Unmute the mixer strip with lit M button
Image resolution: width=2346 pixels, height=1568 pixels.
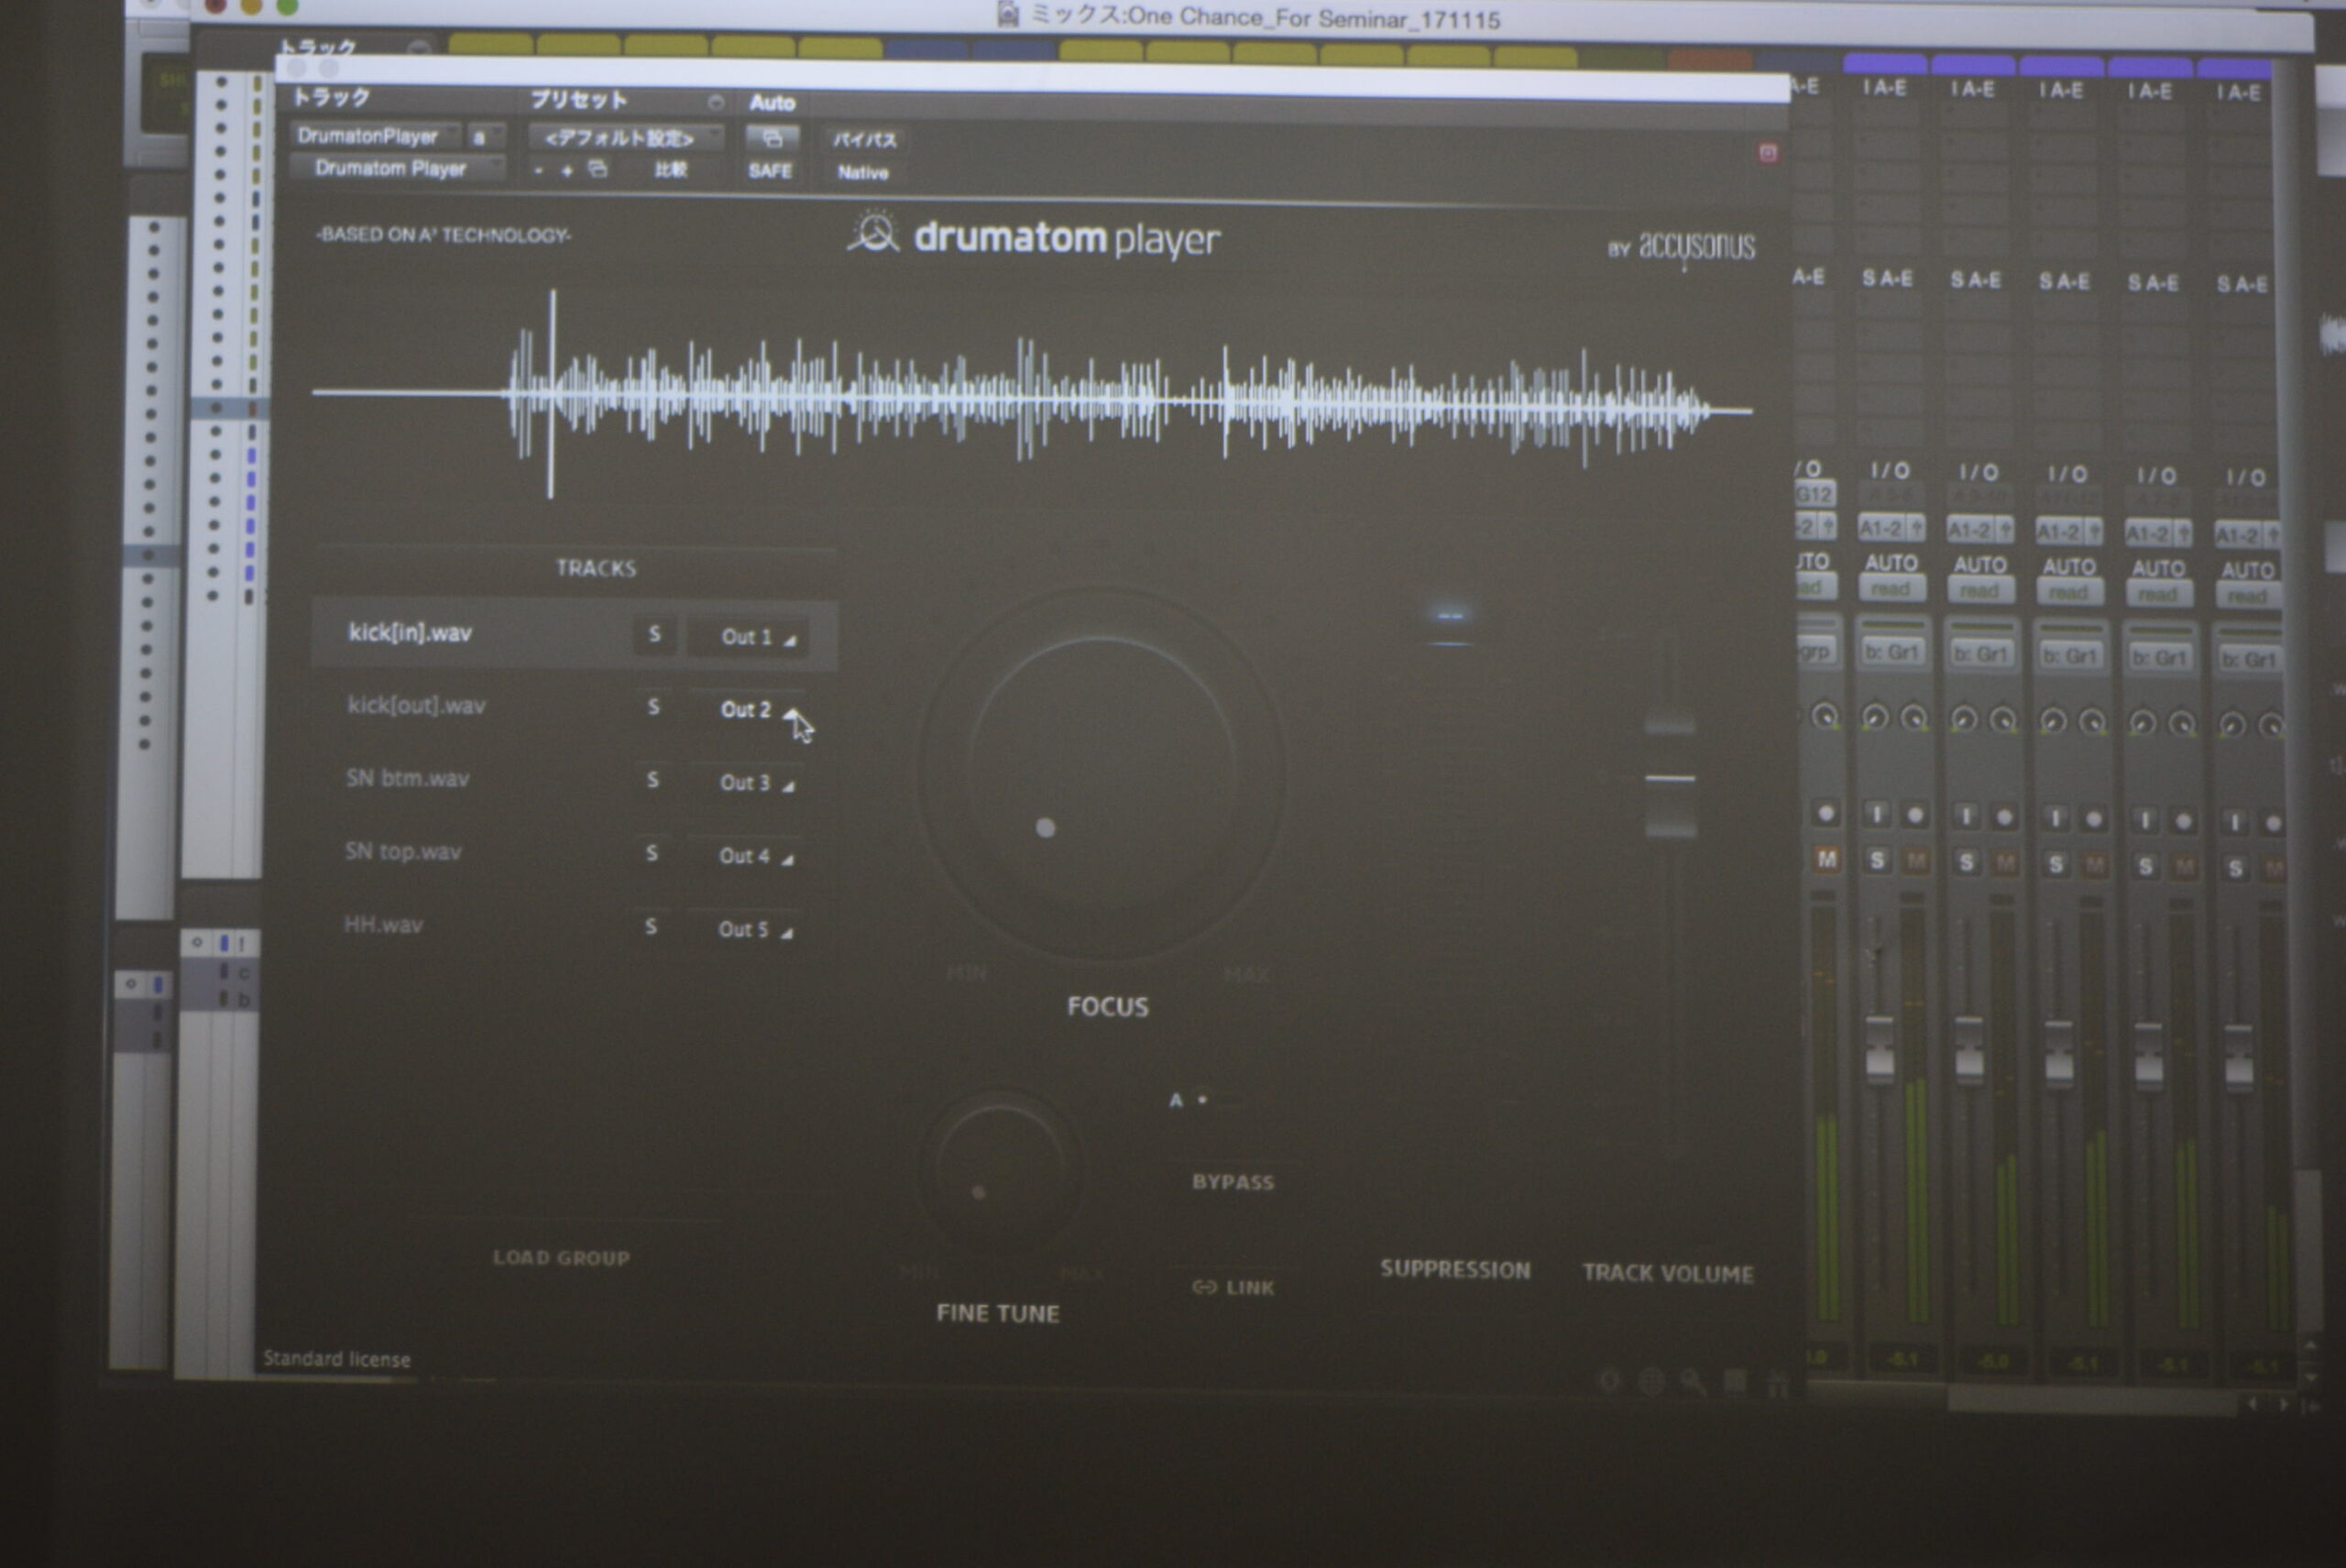point(1826,859)
